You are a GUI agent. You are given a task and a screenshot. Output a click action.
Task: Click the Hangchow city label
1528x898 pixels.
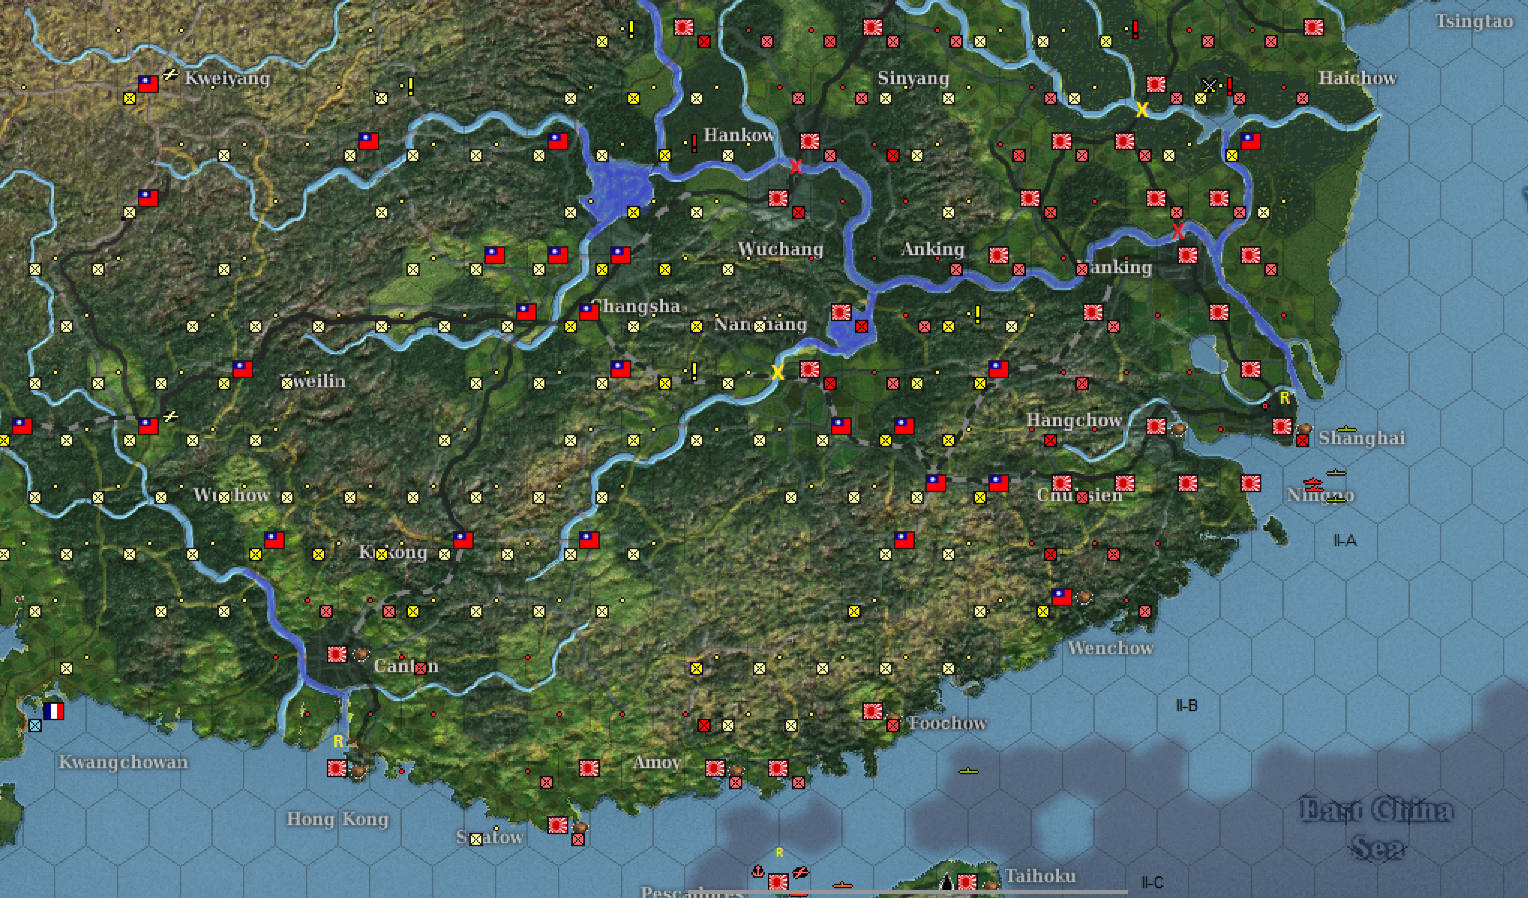[1075, 420]
